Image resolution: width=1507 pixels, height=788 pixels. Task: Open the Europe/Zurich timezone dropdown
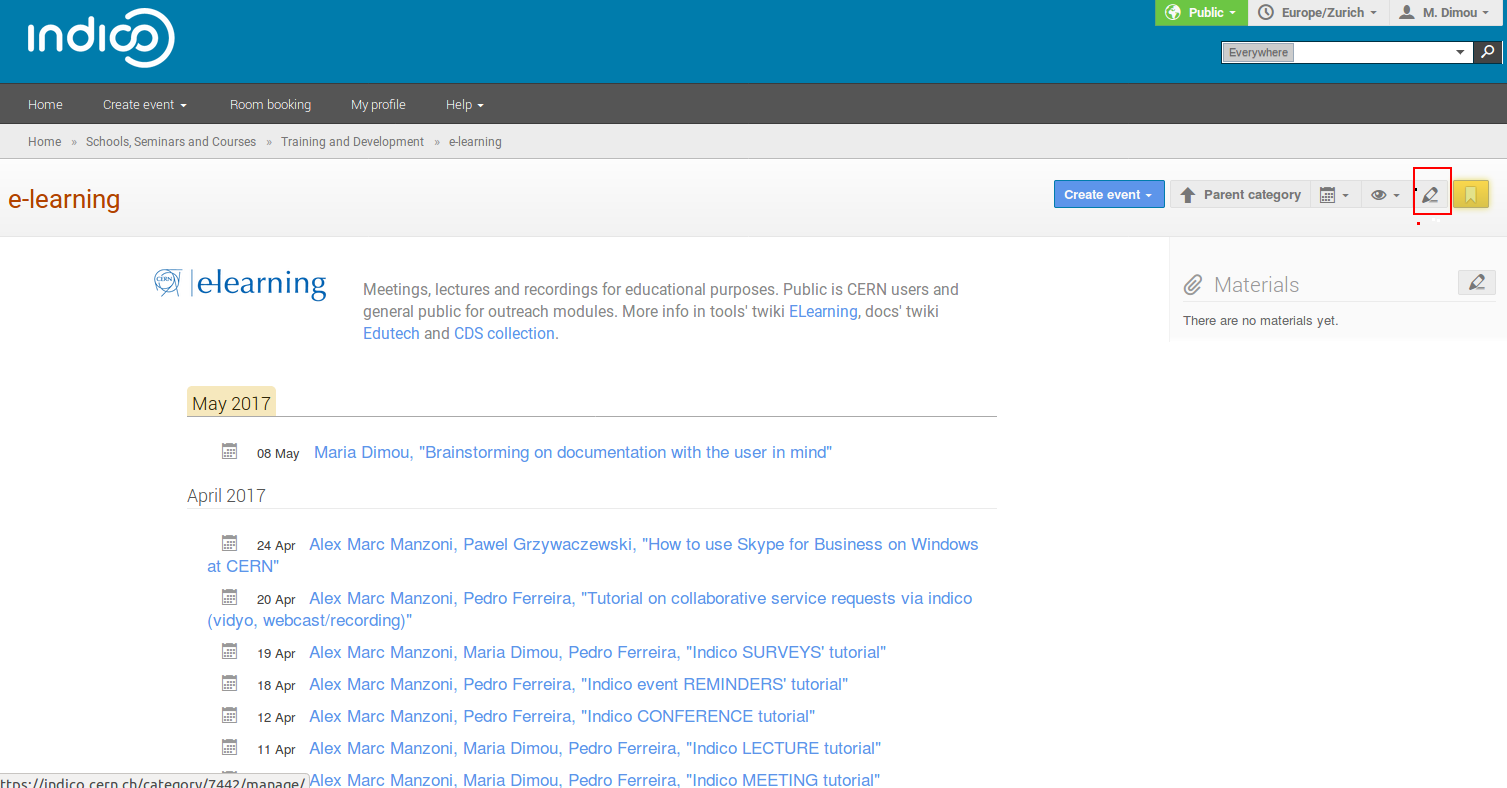[x=1318, y=12]
